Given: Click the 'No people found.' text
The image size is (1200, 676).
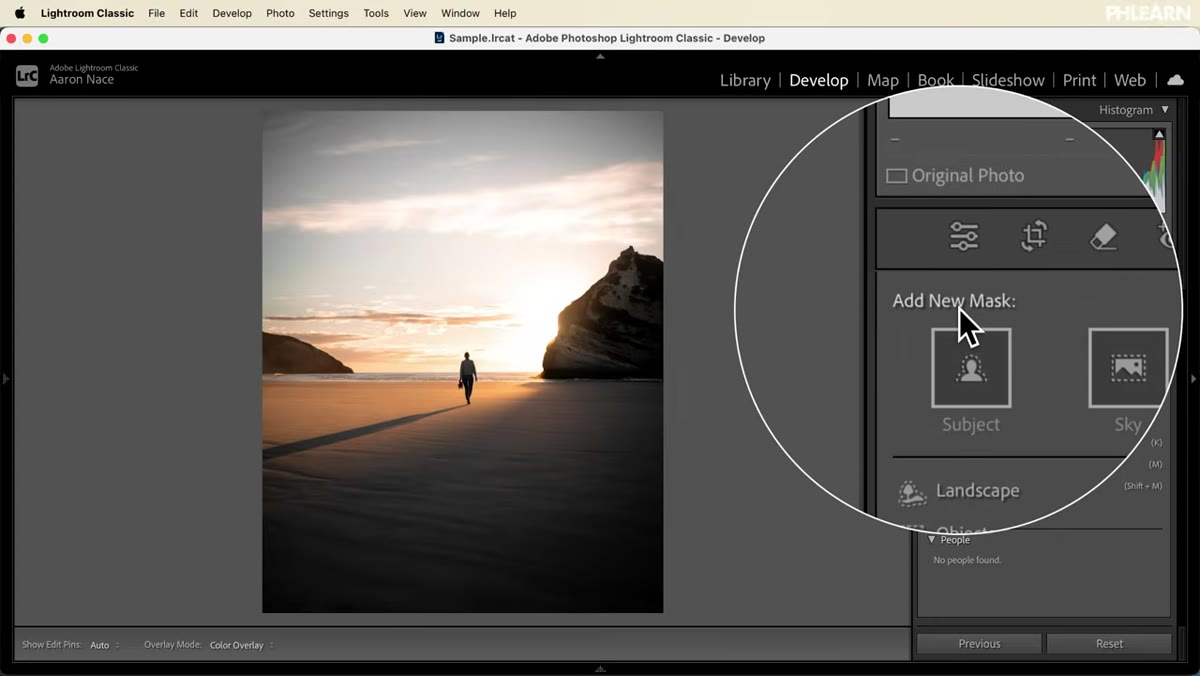Looking at the screenshot, I should [967, 560].
